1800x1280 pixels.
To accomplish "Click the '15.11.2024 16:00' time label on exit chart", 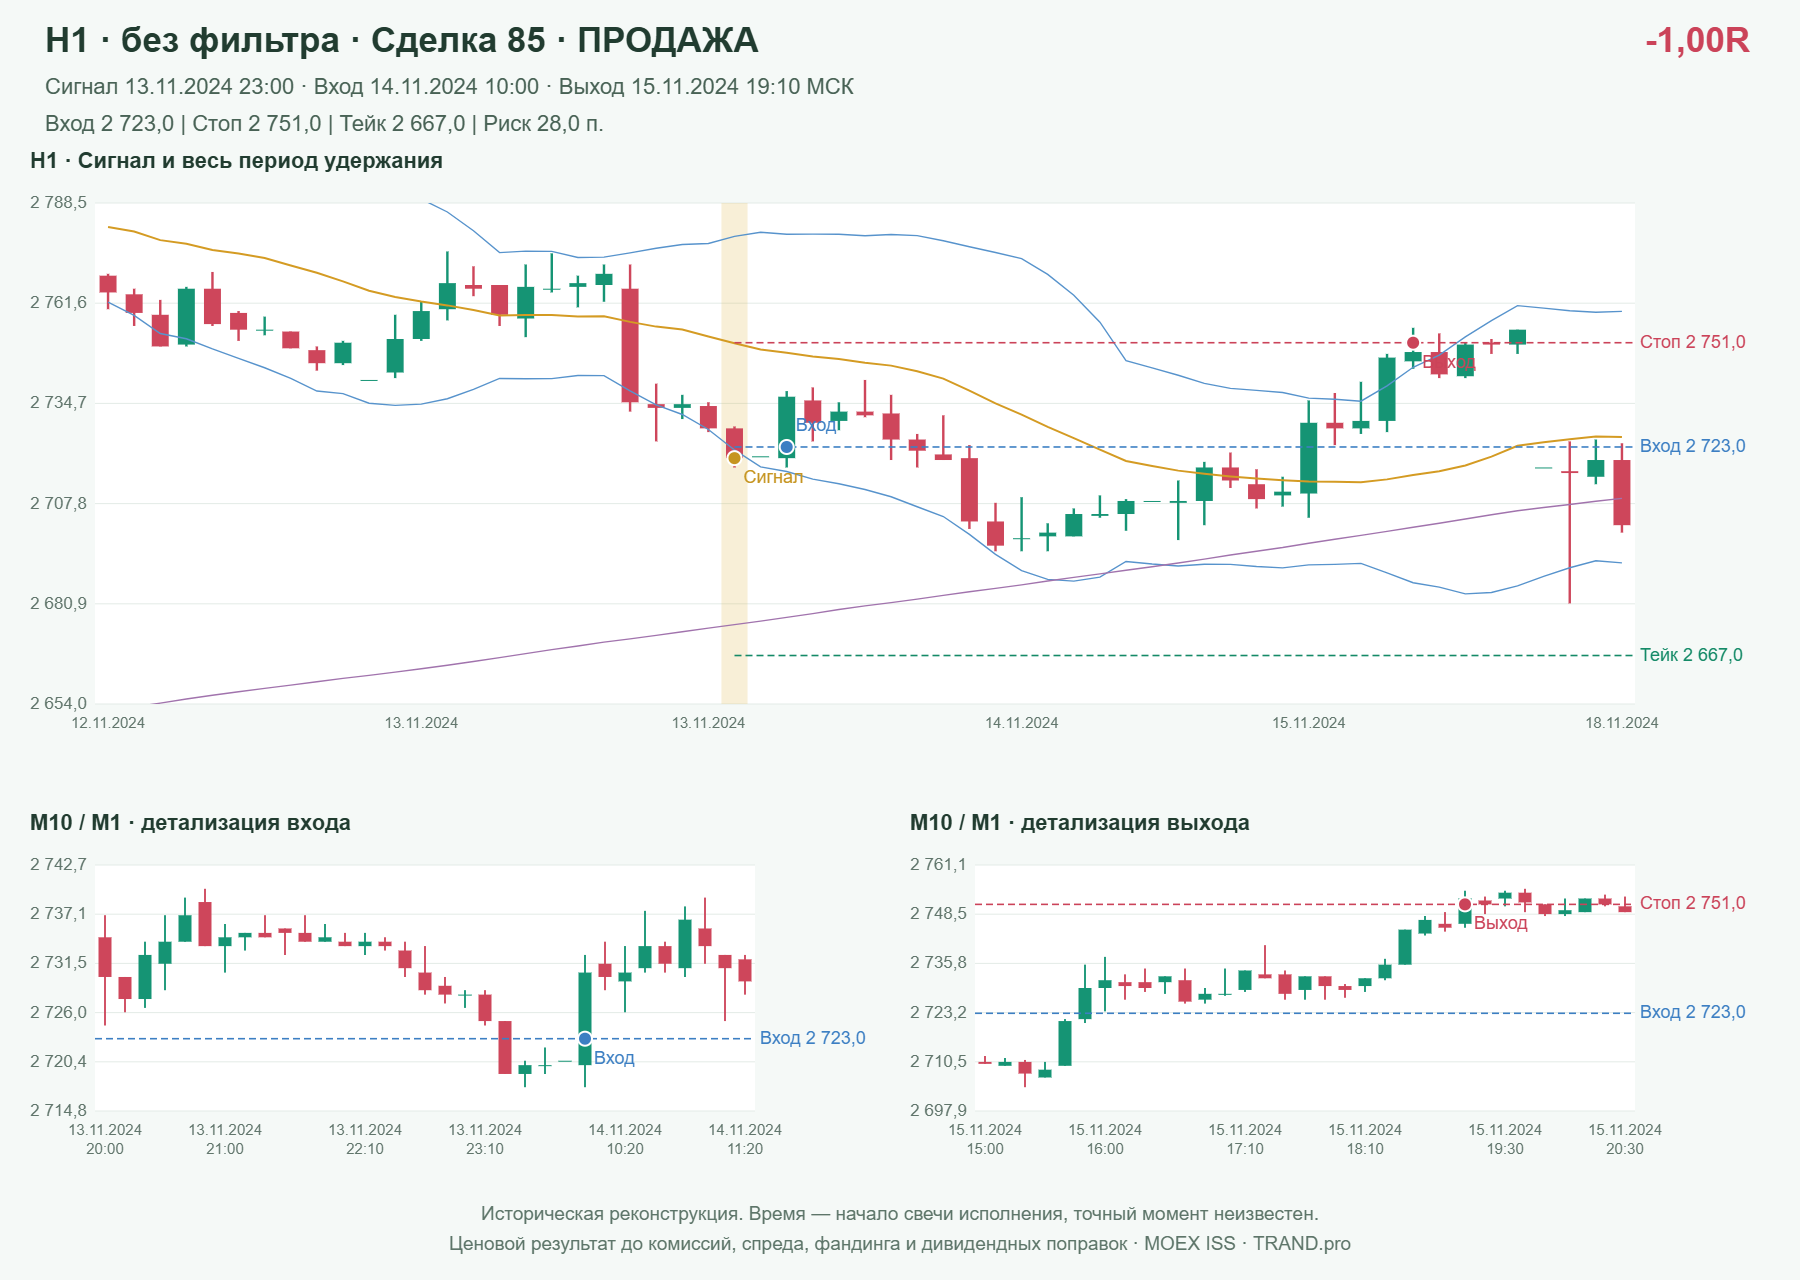I will click(1105, 1139).
